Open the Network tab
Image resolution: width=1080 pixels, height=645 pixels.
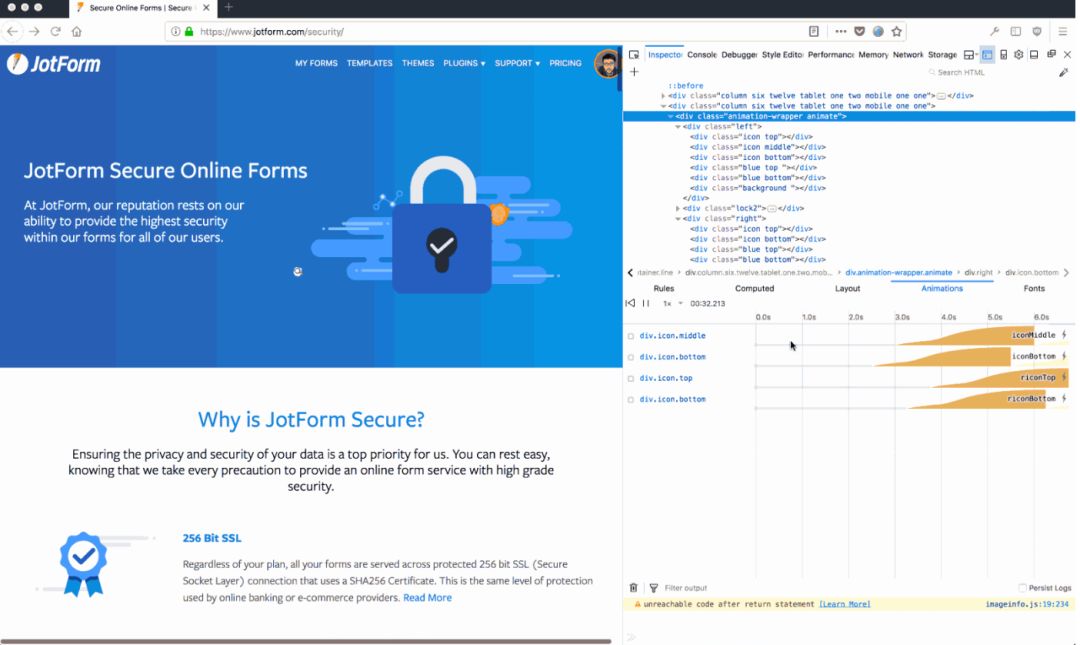click(x=908, y=54)
